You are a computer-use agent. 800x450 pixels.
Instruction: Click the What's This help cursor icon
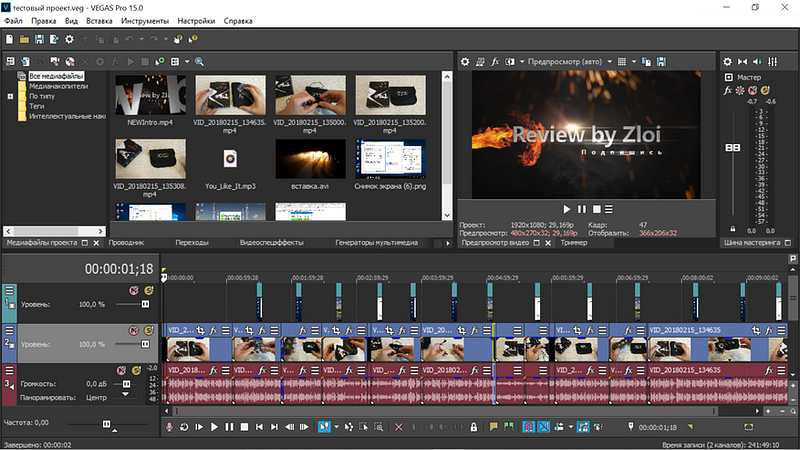click(x=193, y=39)
